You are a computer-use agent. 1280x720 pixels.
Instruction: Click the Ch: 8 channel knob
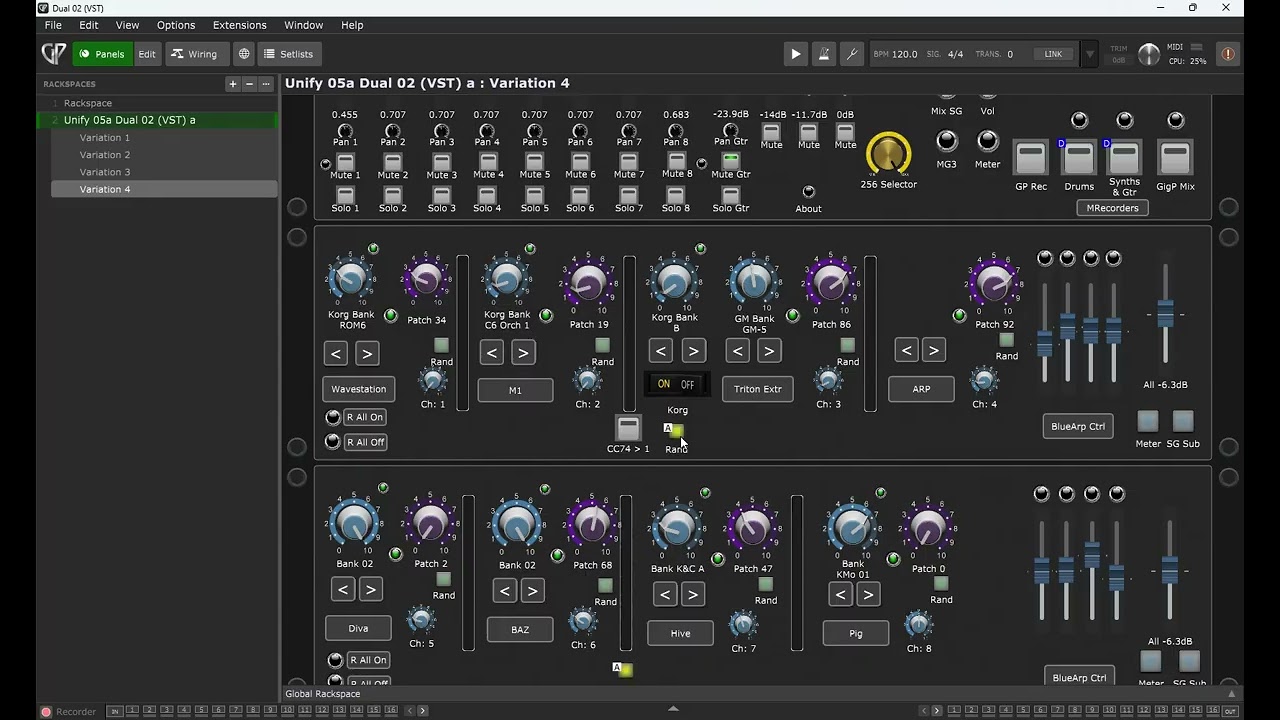918,625
